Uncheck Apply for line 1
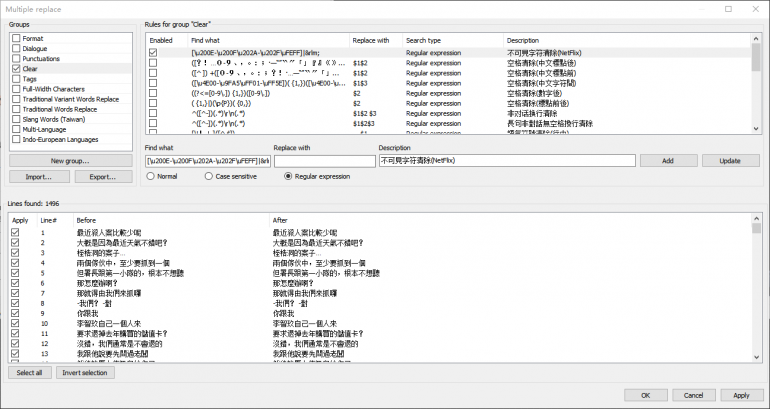The height and width of the screenshot is (409, 770). pyautogui.click(x=15, y=232)
